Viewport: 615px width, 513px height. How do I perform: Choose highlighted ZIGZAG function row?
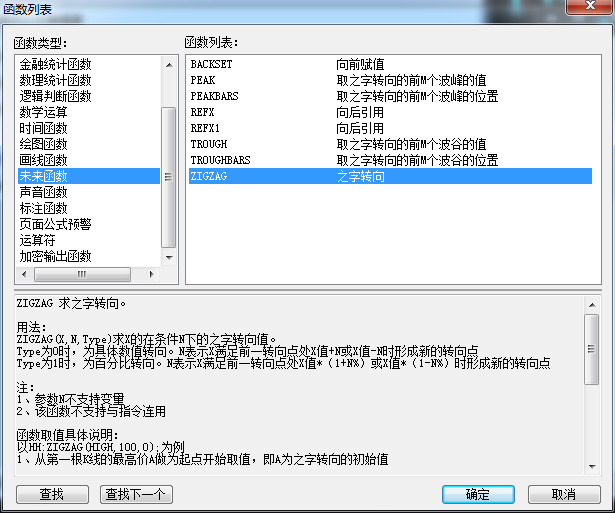coord(390,176)
